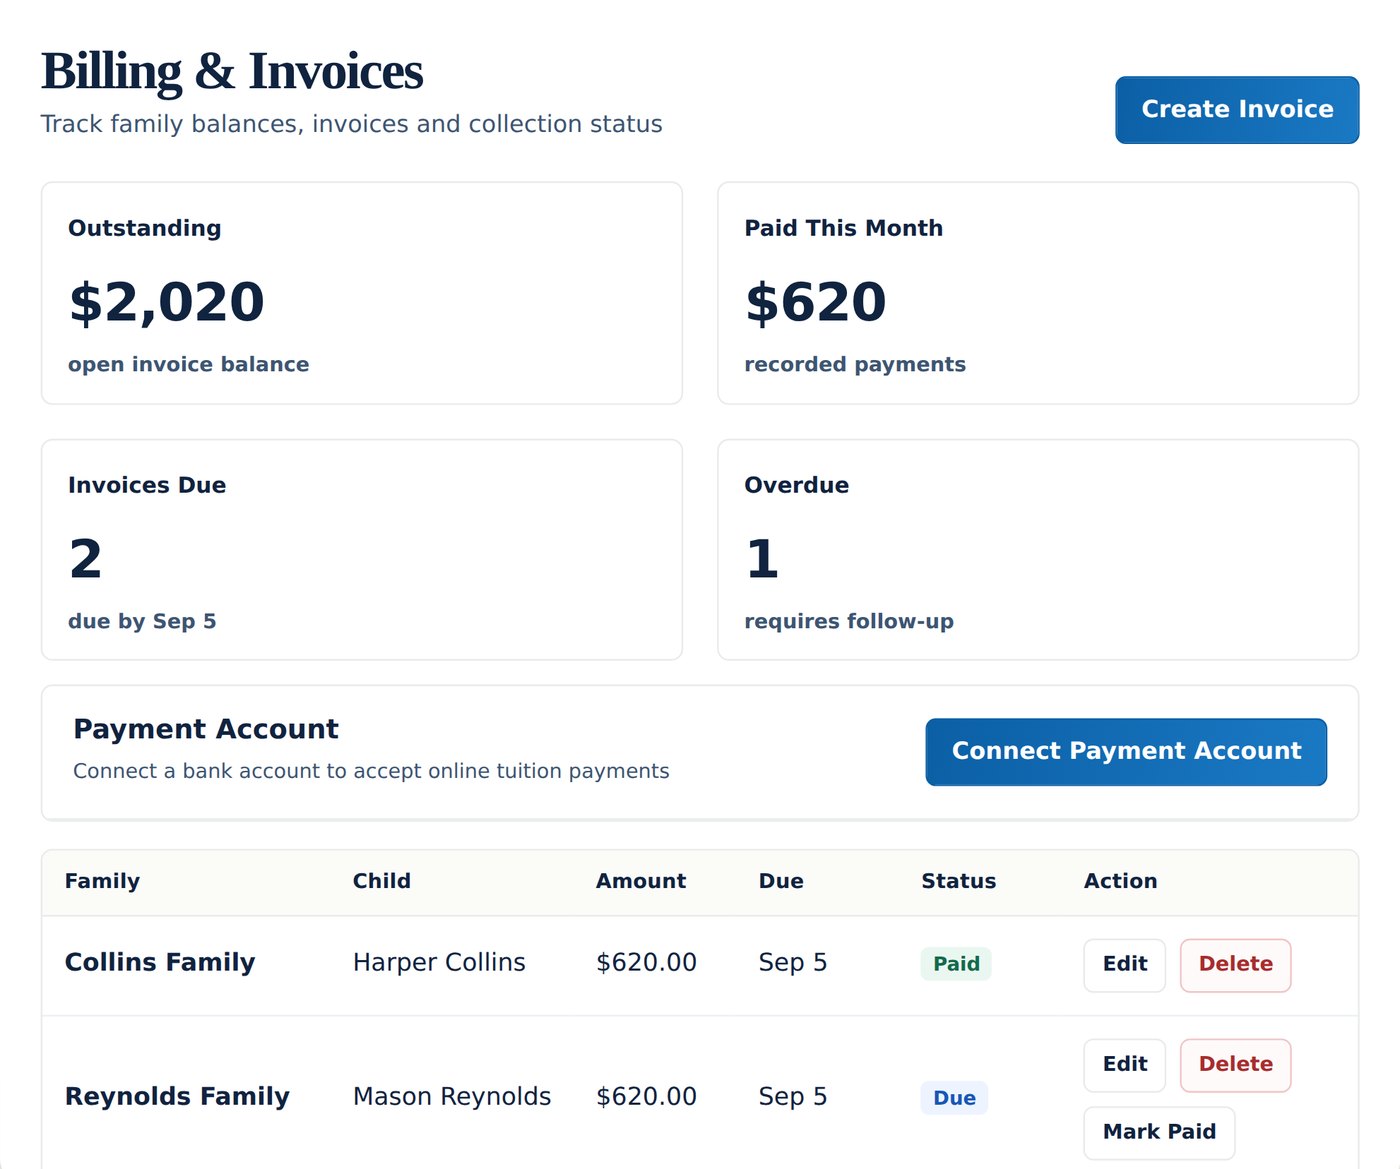The width and height of the screenshot is (1400, 1169).
Task: Delete the Reynolds Family invoice
Action: [x=1236, y=1065]
